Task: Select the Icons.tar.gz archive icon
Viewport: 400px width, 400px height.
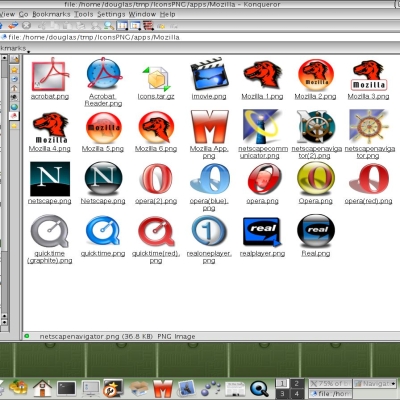Action: tap(156, 79)
